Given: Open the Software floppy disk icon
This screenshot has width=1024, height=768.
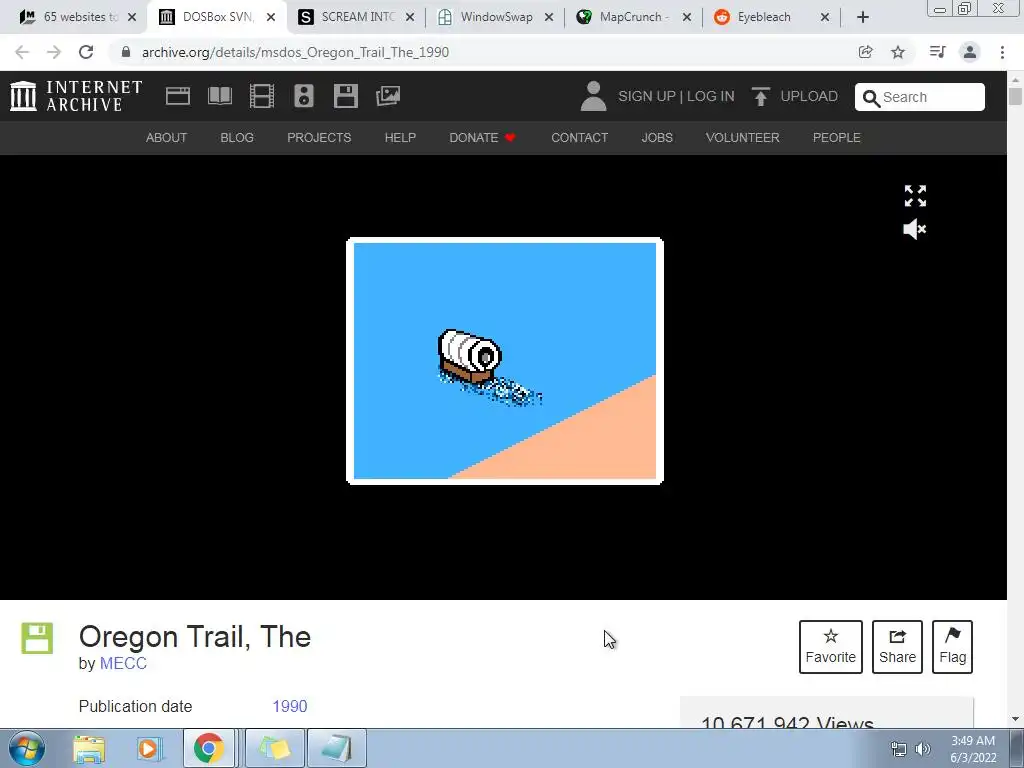Looking at the screenshot, I should [345, 96].
